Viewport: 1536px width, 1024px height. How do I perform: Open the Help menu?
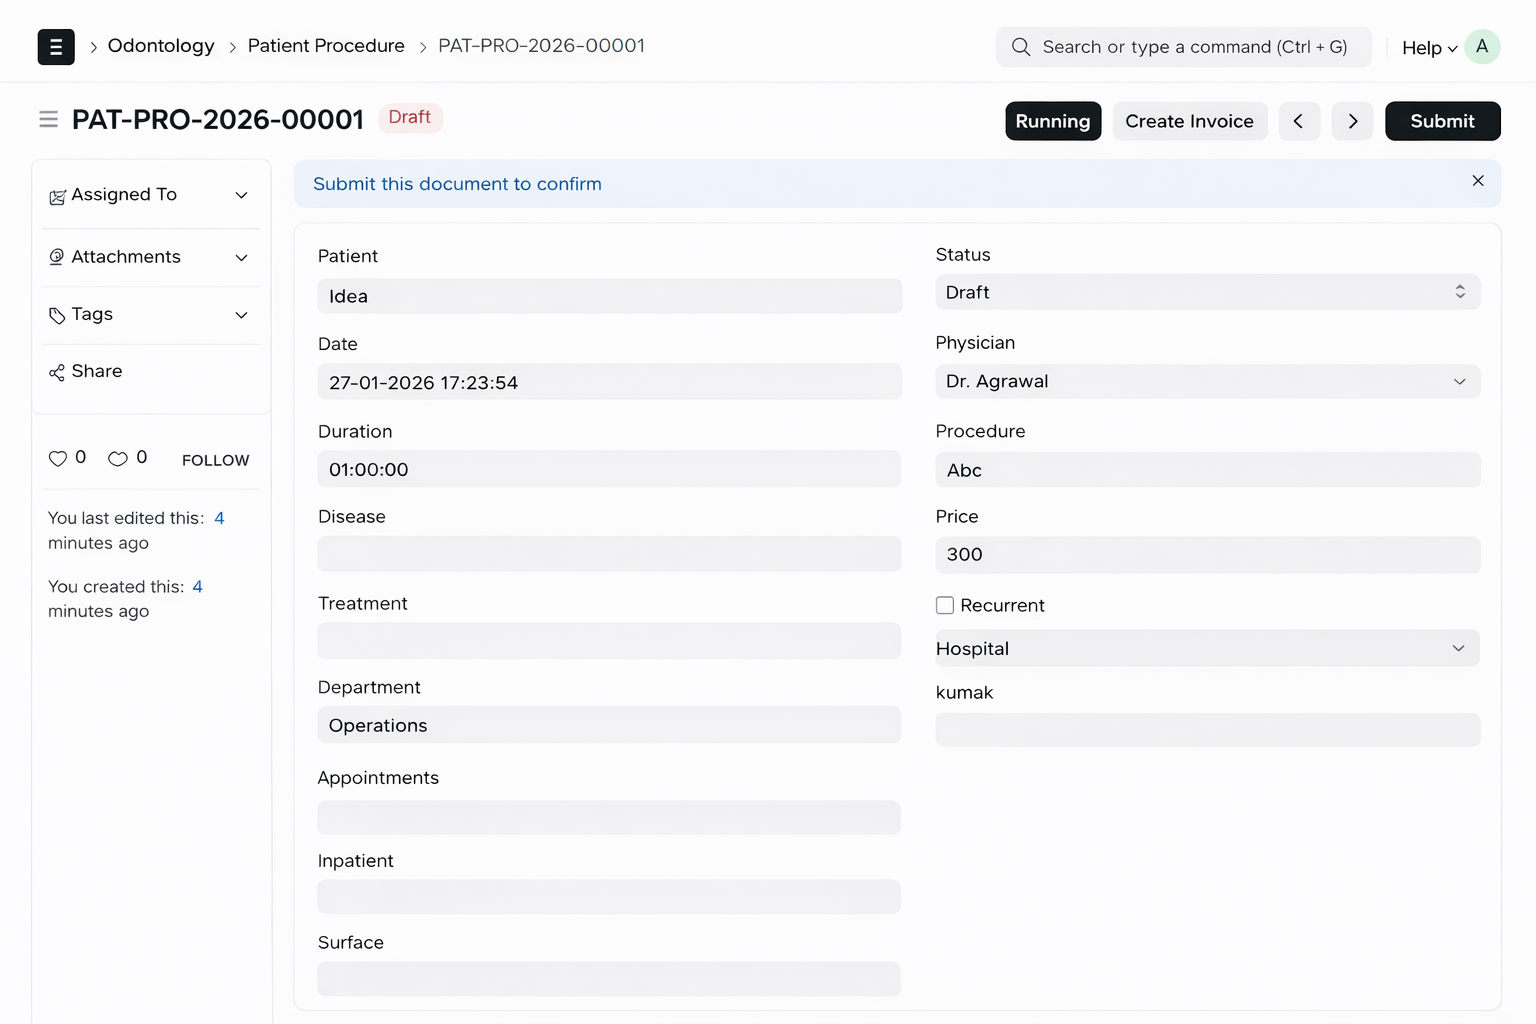(x=1429, y=48)
